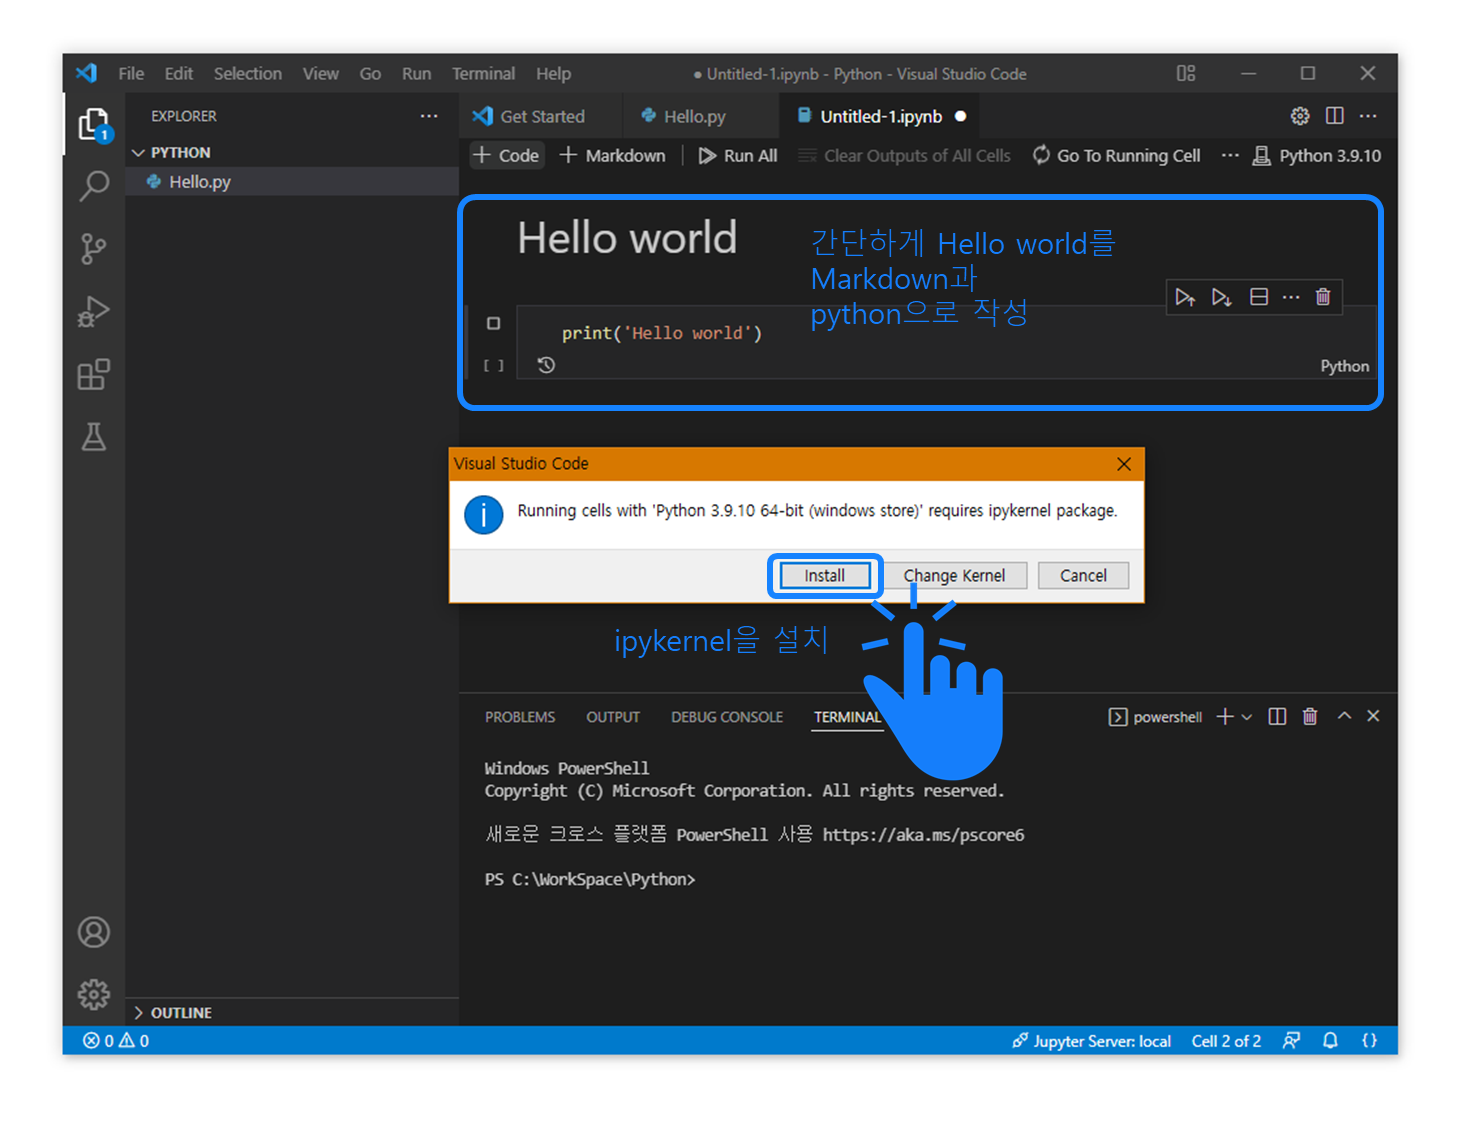Open notebook toolbar overflow ellipsis
Image resolution: width=1458 pixels, height=1125 pixels.
1230,155
